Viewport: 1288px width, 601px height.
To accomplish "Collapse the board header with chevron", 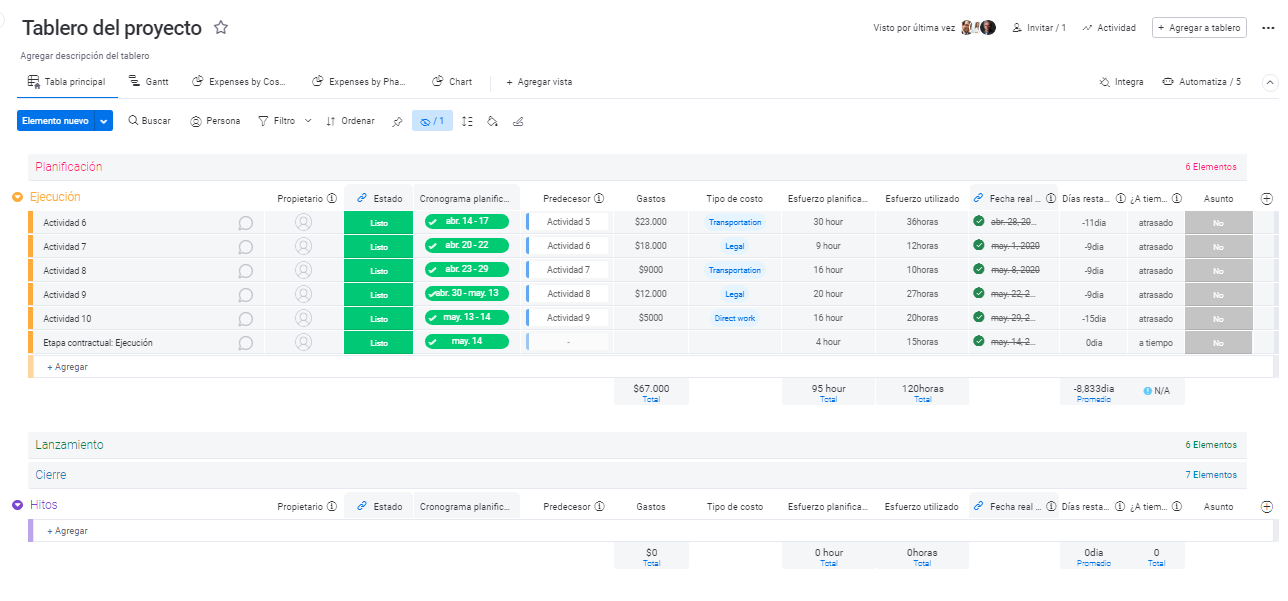I will [x=1270, y=83].
